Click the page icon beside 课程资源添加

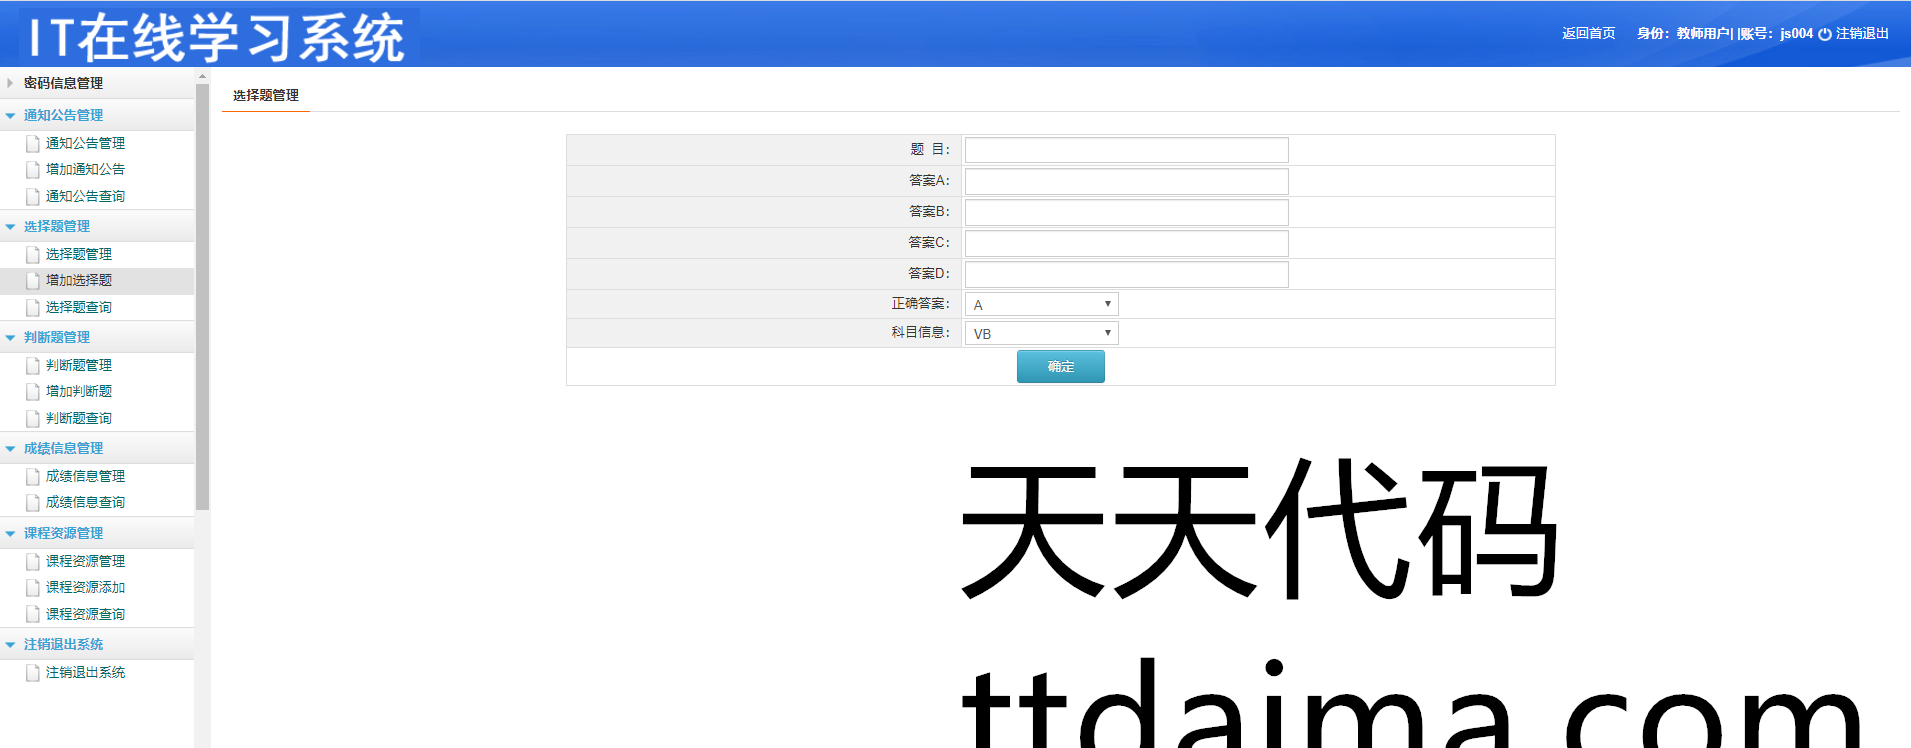(x=33, y=588)
